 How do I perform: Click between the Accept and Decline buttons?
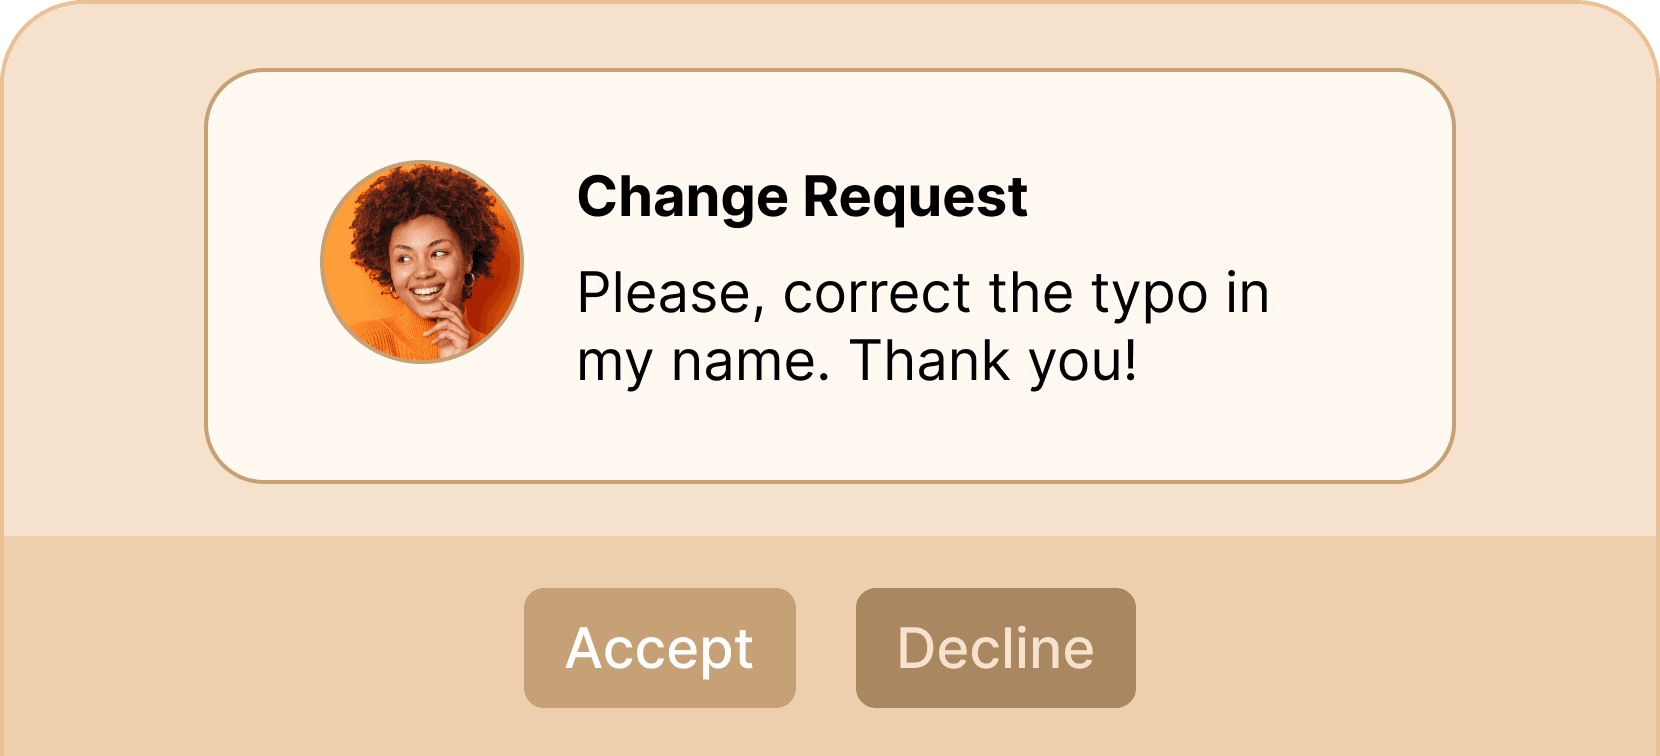click(x=825, y=648)
